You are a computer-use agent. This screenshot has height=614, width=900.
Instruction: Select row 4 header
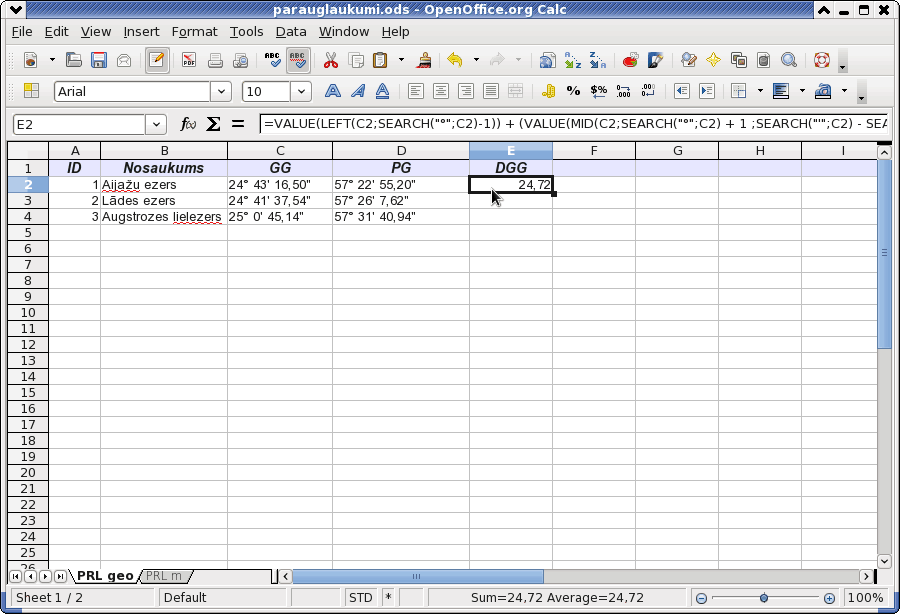[28, 217]
